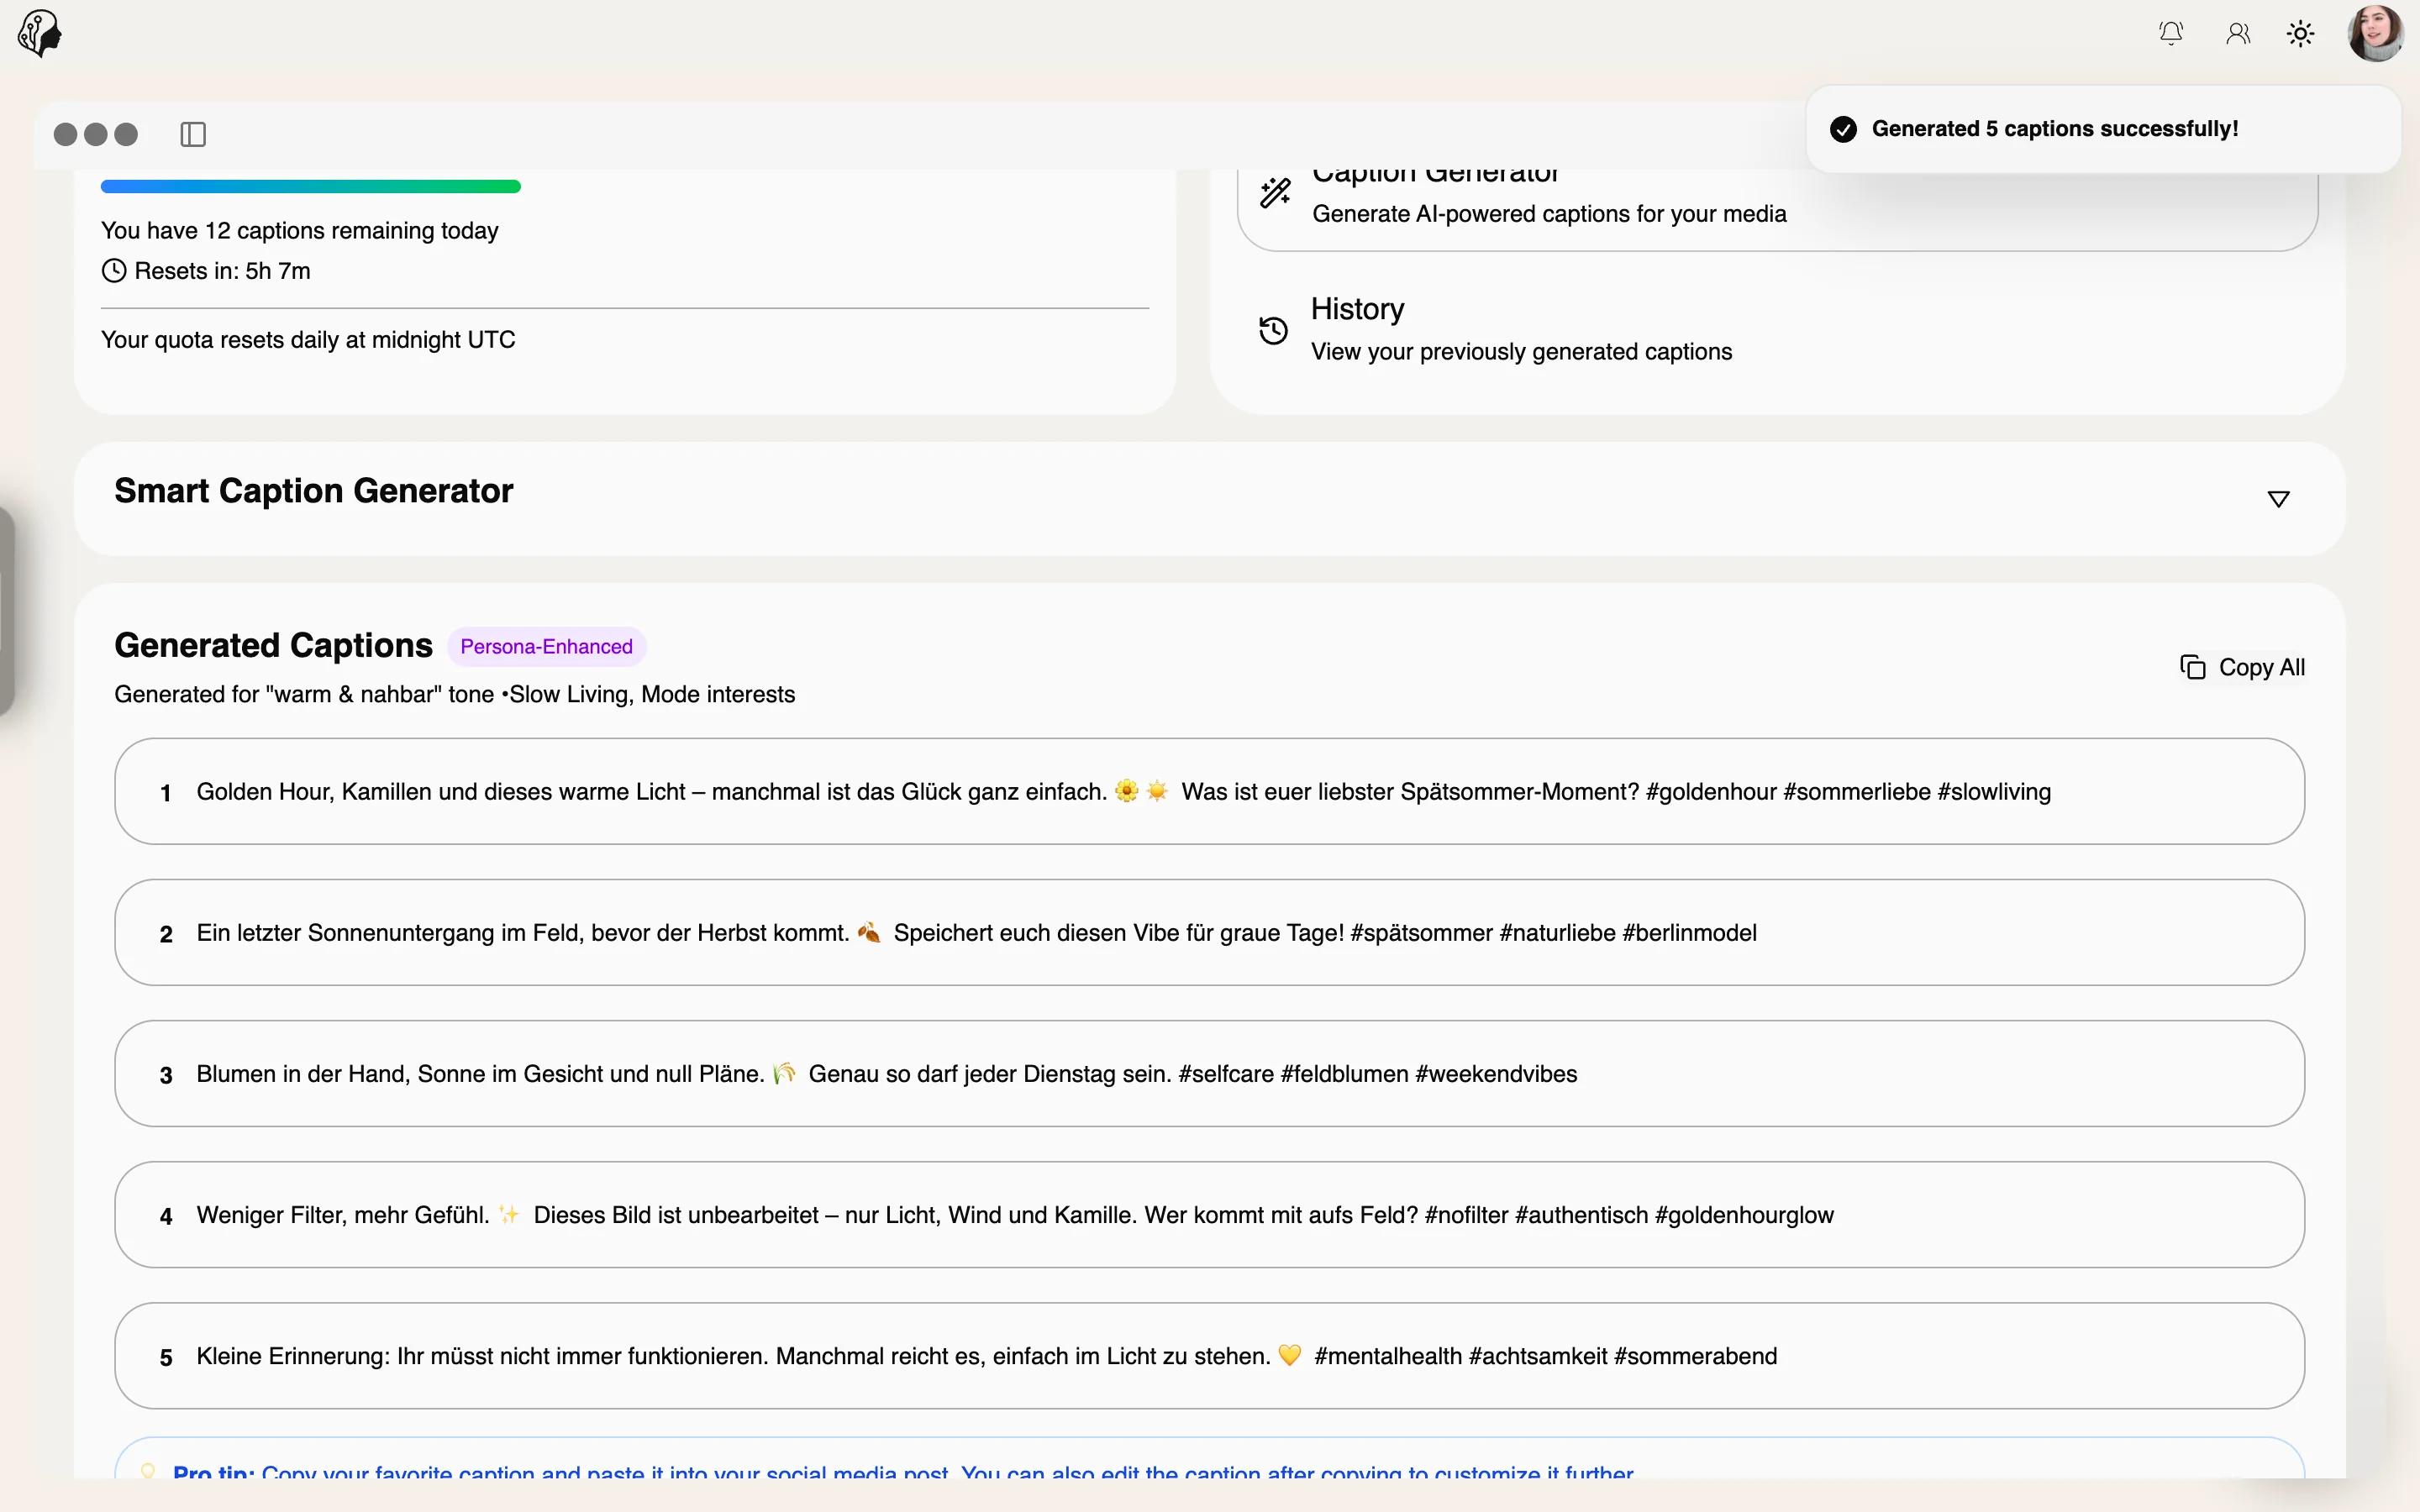
Task: Select caption 2 about Sonnenuntergang im Feld
Action: point(1209,932)
